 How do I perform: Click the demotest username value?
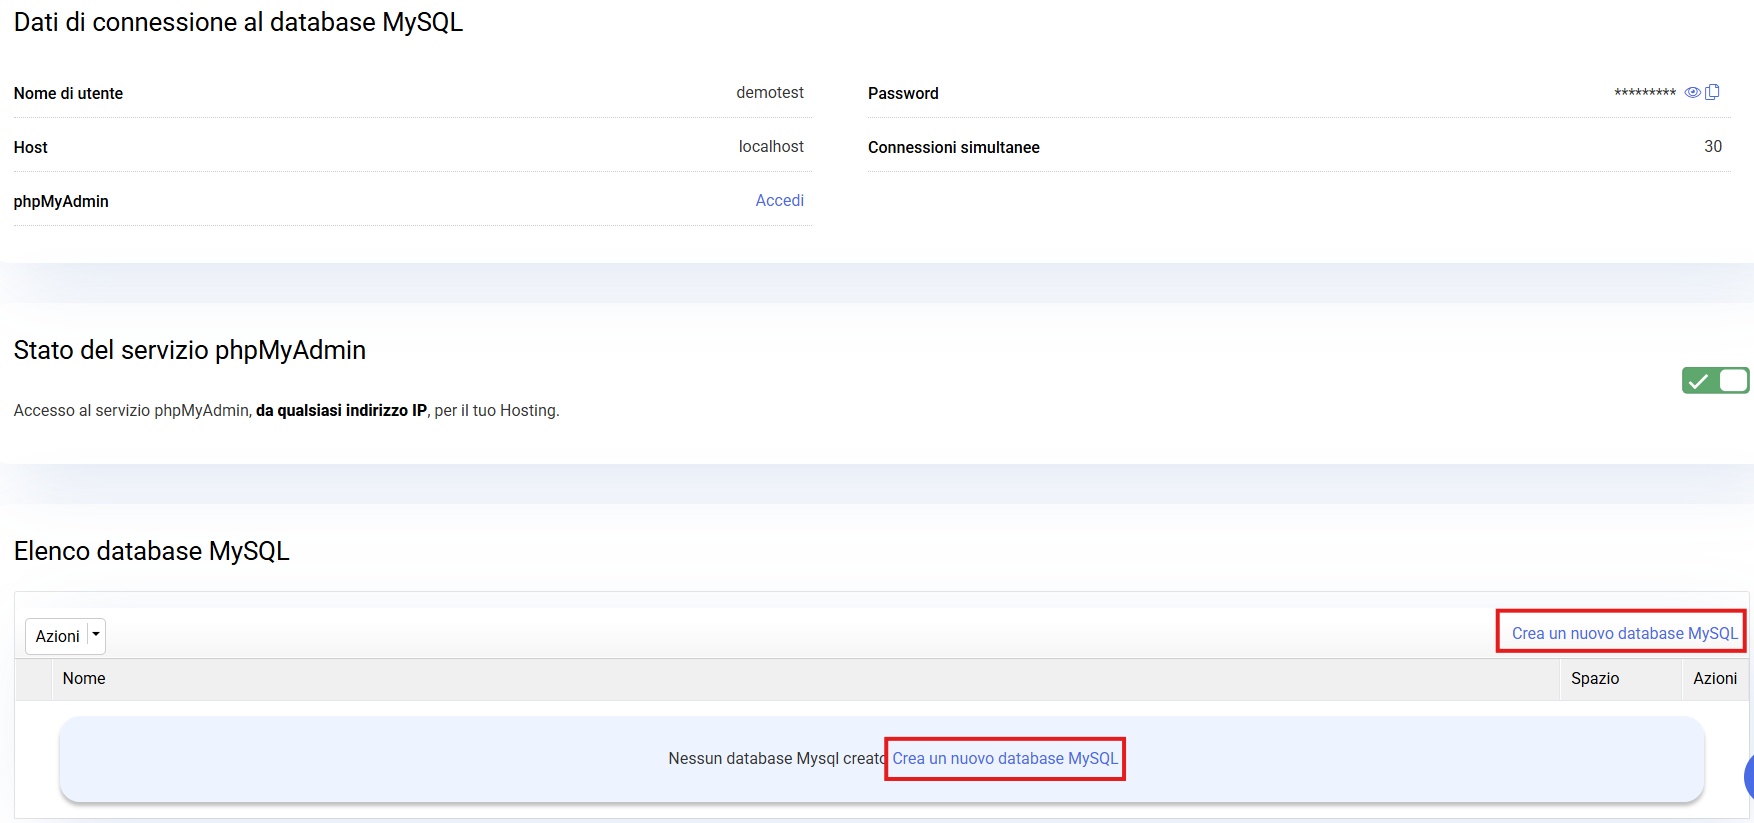point(769,92)
